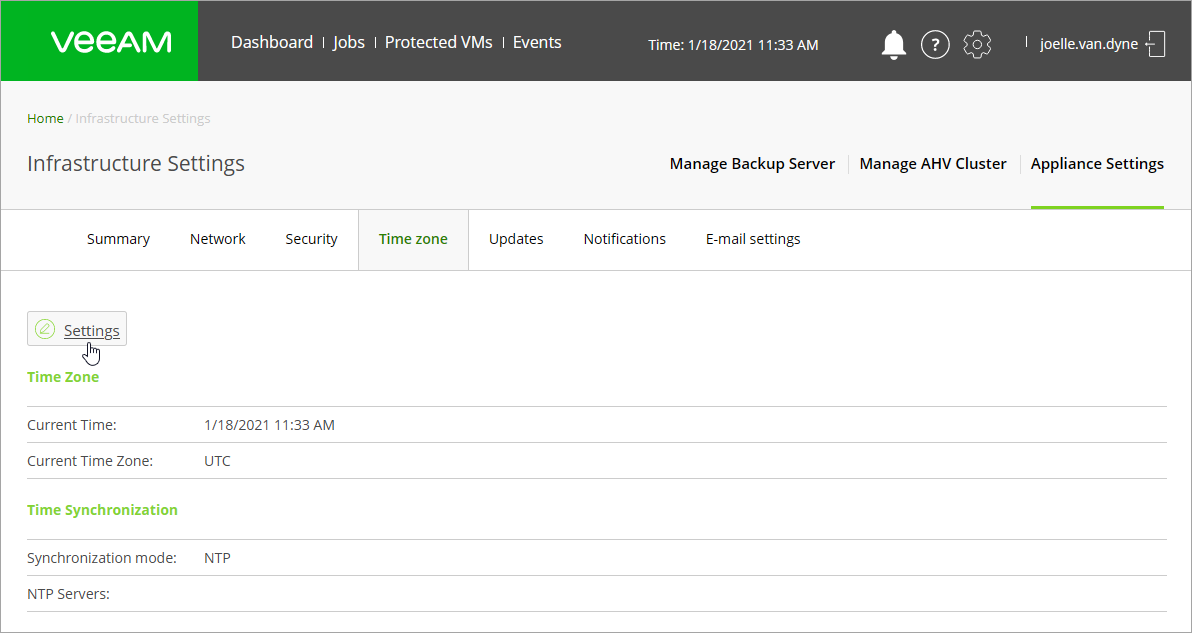
Task: Switch to the Summary tab
Action: click(x=118, y=239)
